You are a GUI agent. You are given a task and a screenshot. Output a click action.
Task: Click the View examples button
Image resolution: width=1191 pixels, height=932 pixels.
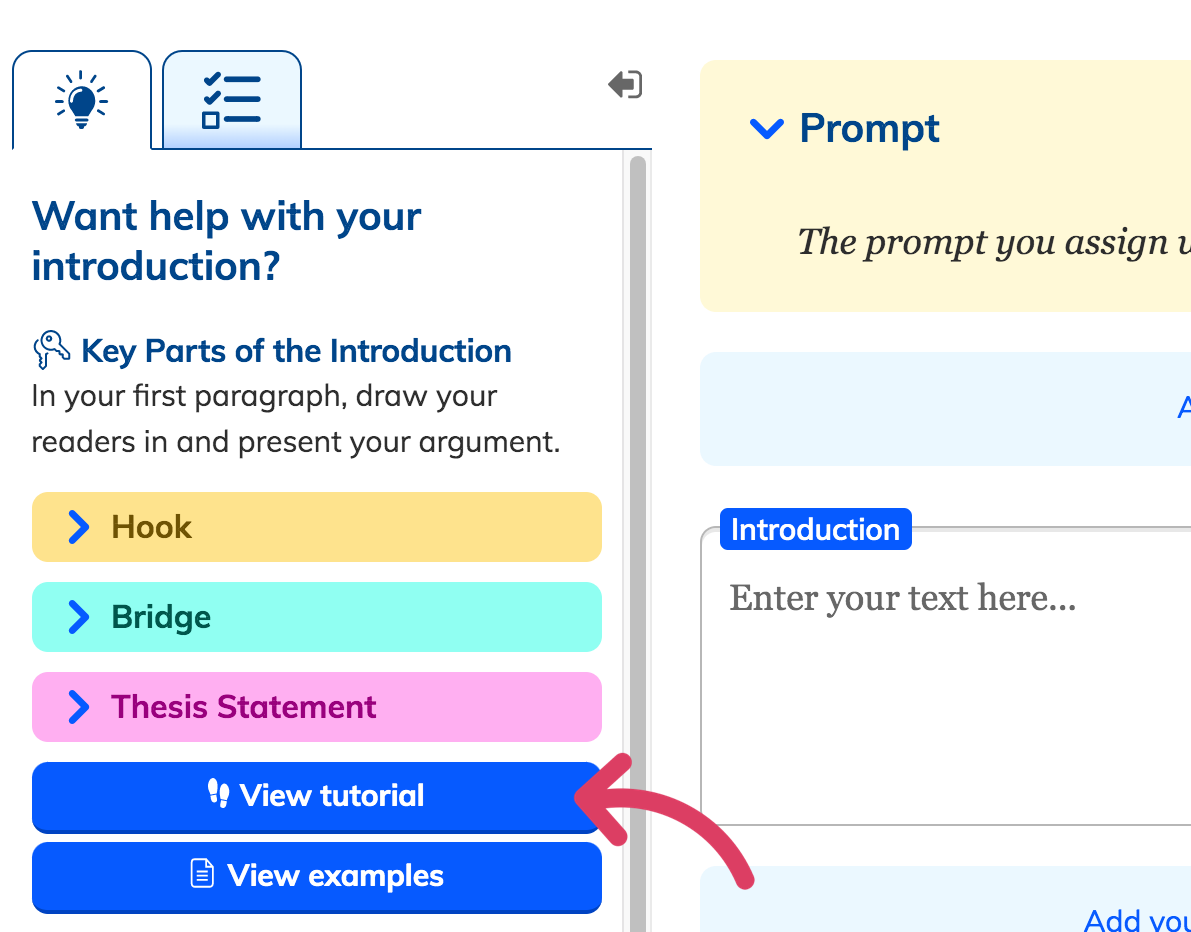(317, 876)
